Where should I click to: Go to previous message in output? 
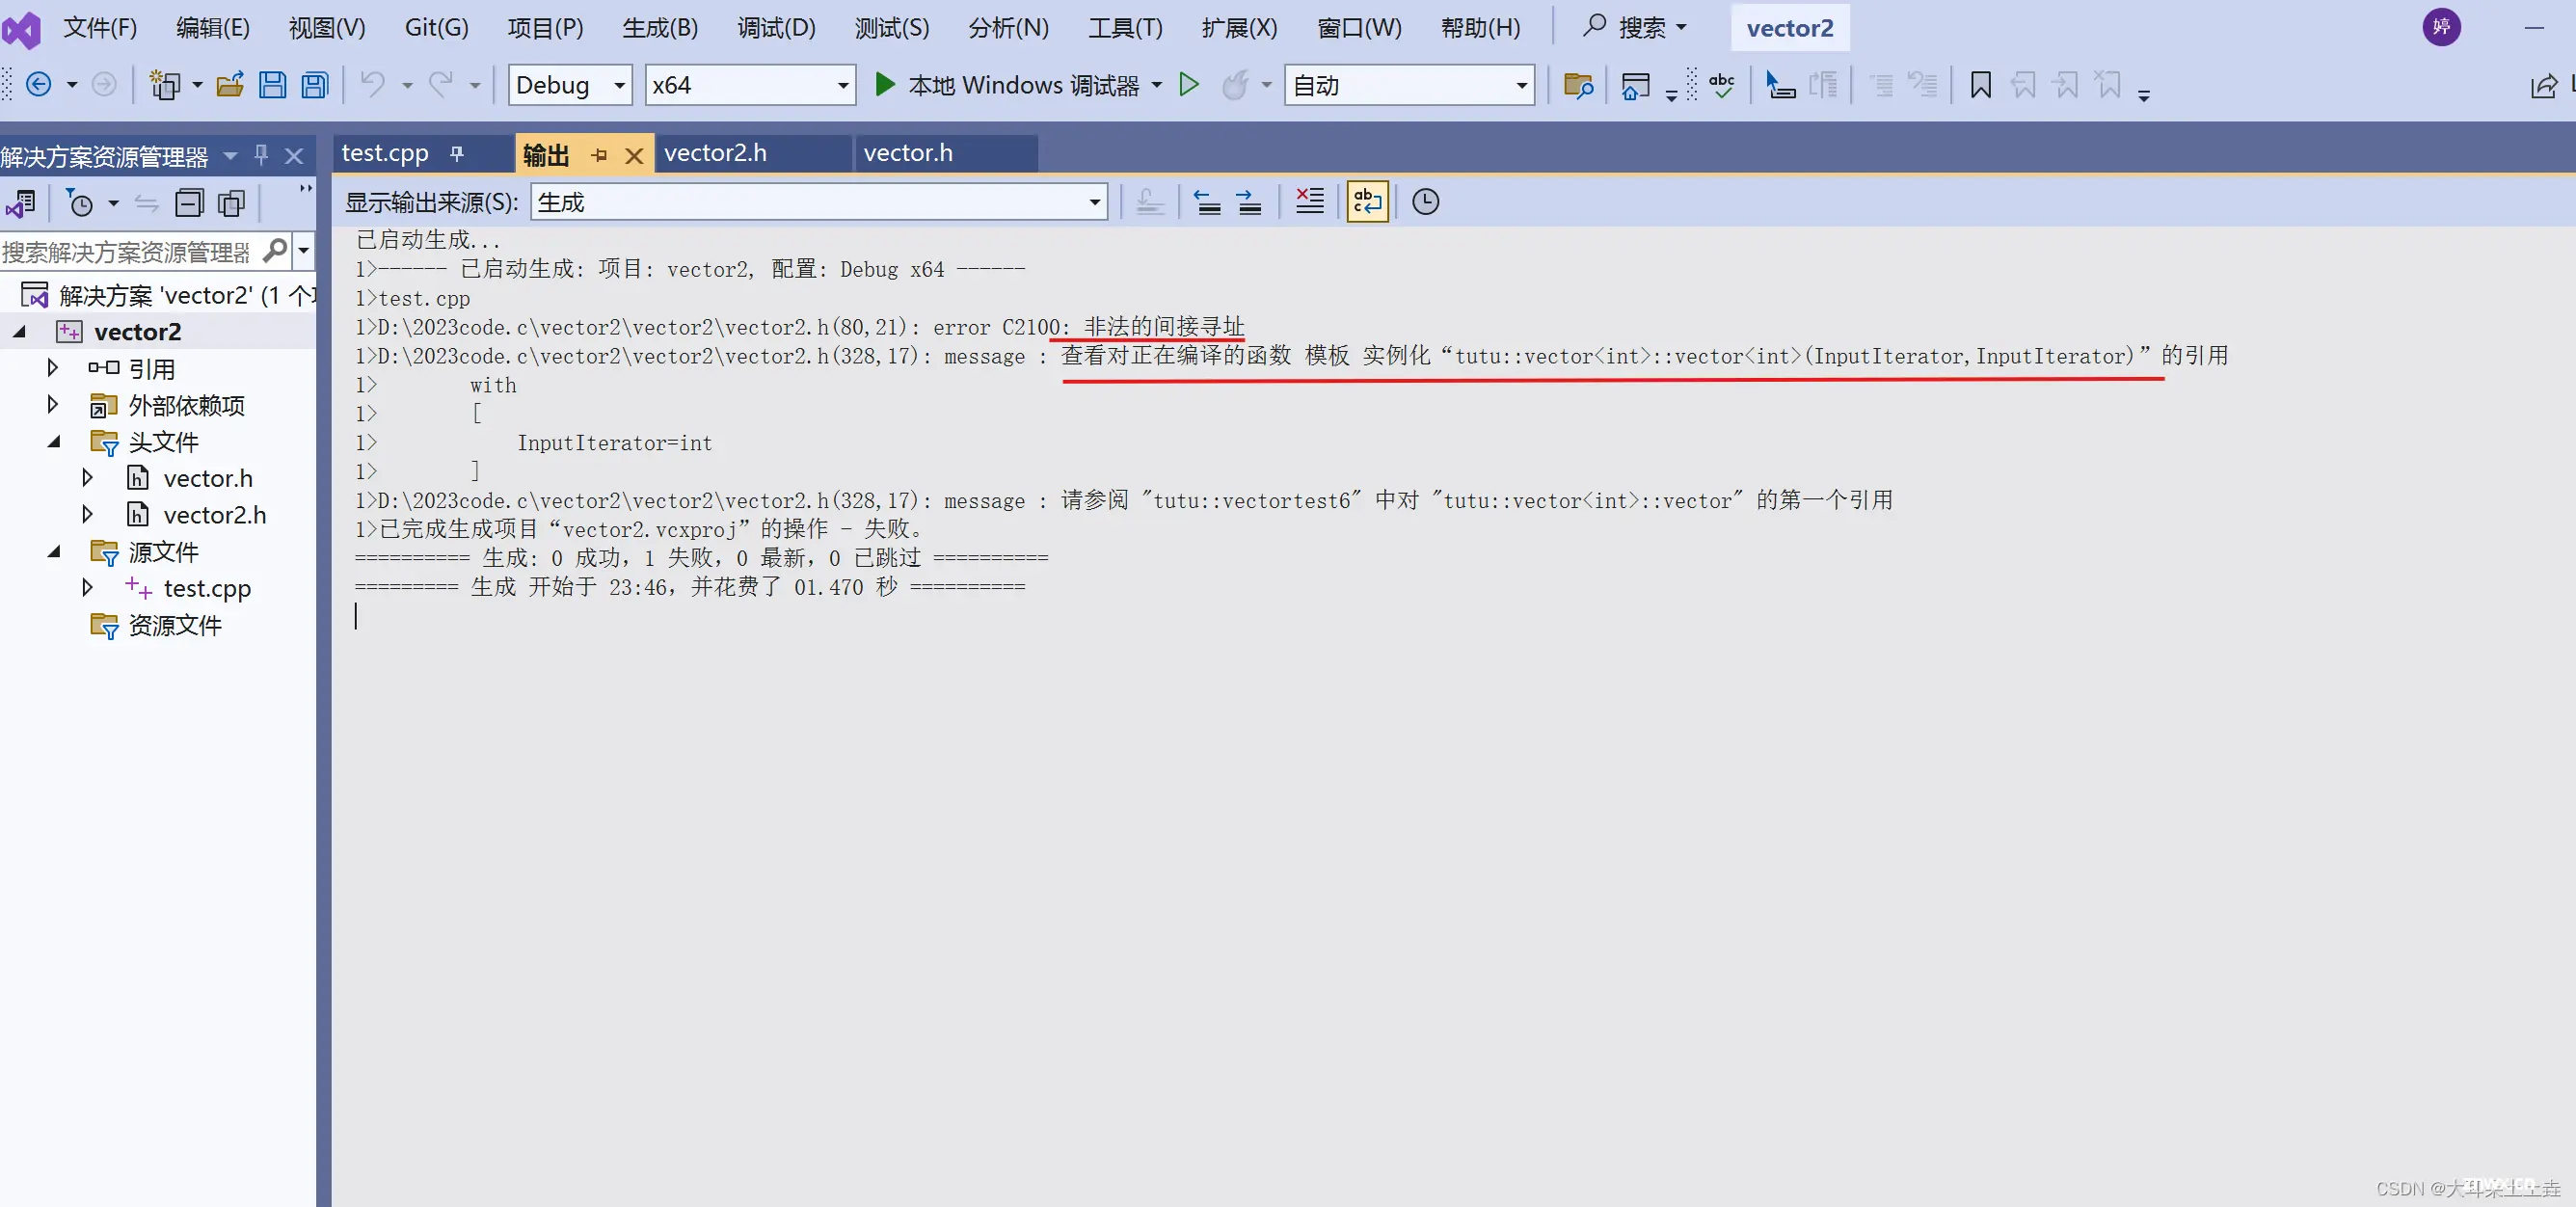(1207, 201)
